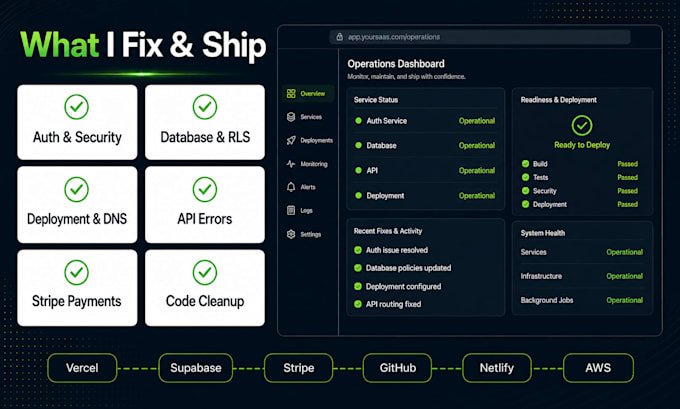The width and height of the screenshot is (680, 409).
Task: Click check icon beside Security readiness row
Action: (x=526, y=191)
